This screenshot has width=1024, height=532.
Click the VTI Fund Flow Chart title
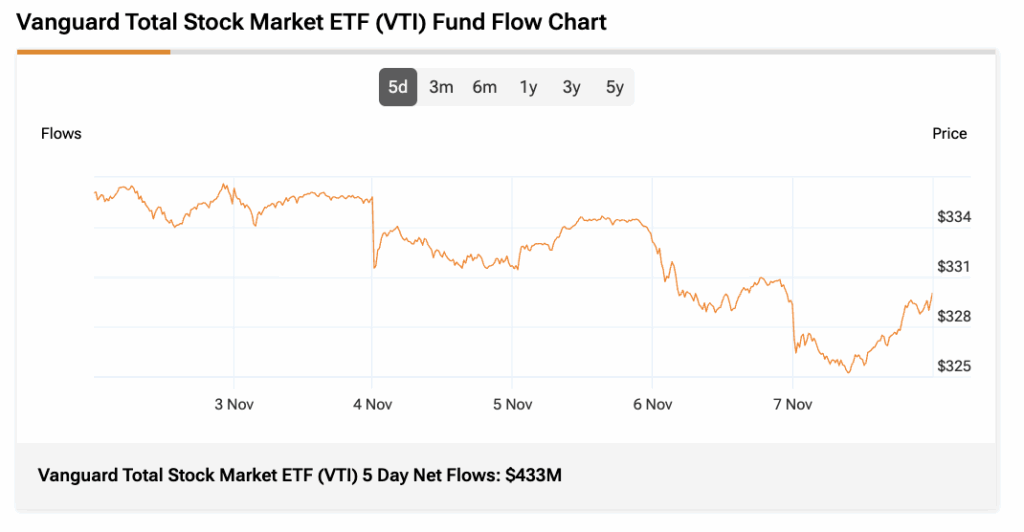(312, 21)
